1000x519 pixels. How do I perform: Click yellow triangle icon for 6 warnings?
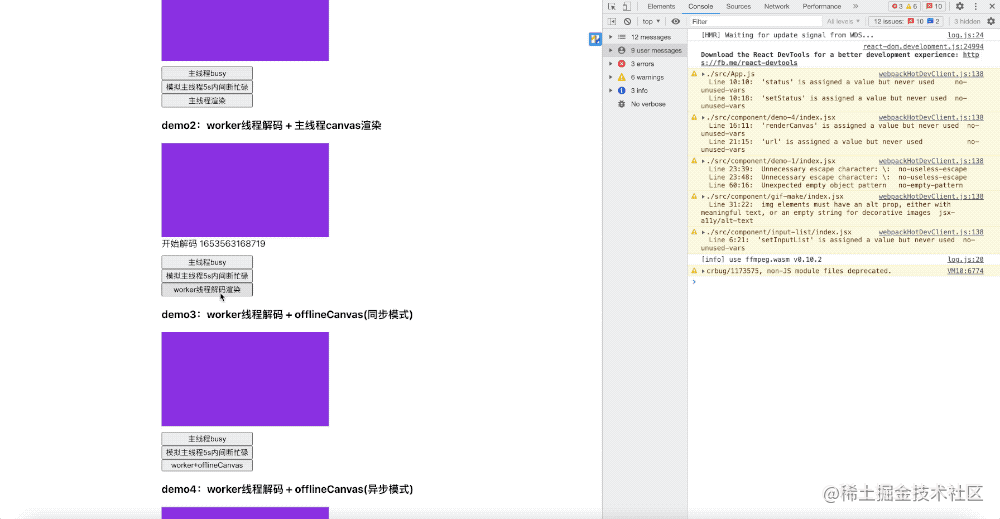(622, 77)
